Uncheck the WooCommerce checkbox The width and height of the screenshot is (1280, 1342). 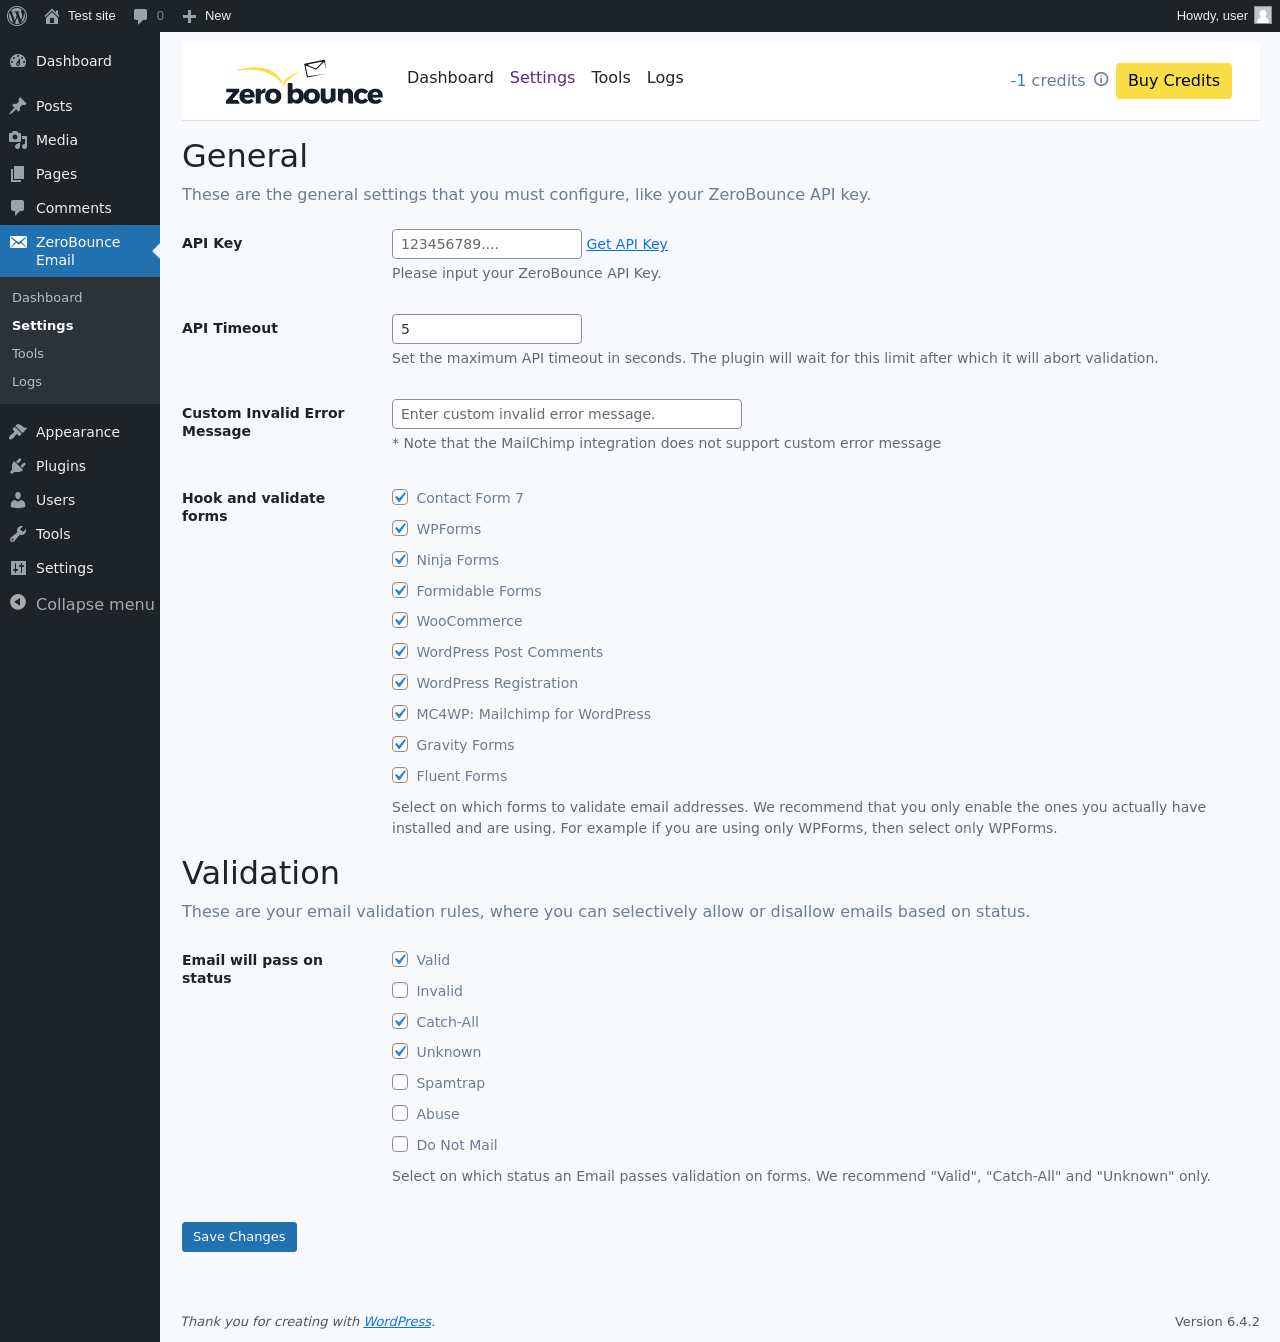(400, 620)
